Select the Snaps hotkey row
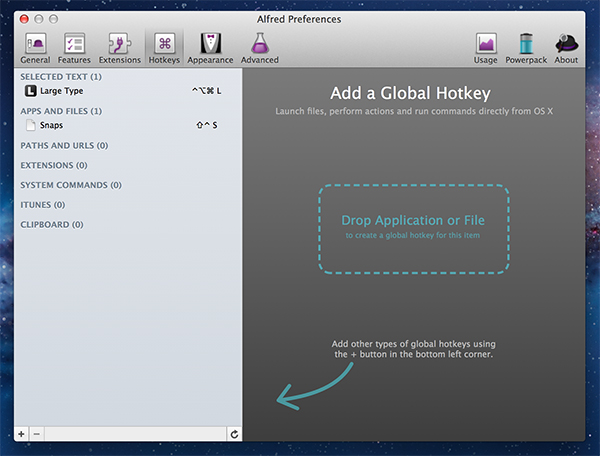Image resolution: width=600 pixels, height=456 pixels. pos(128,125)
